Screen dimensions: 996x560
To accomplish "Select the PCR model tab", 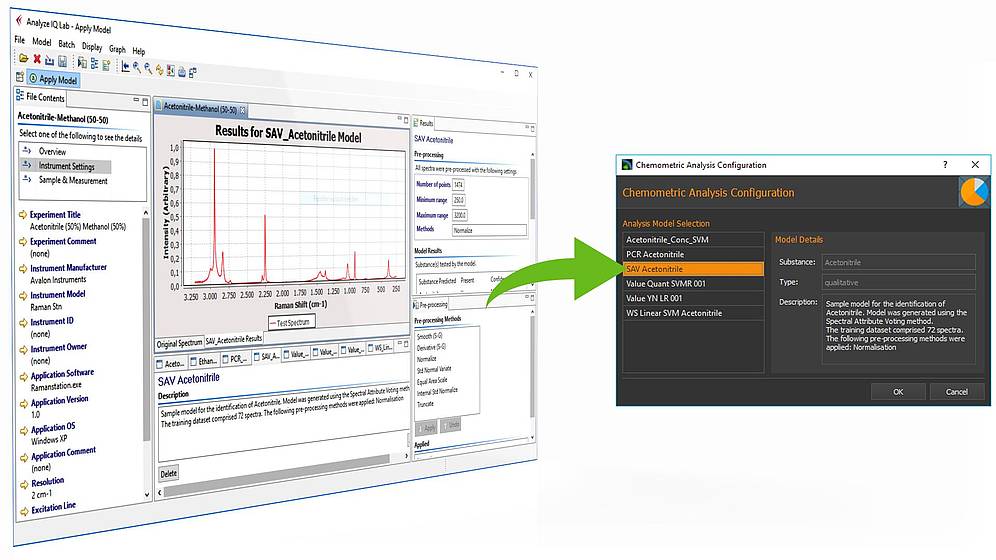I will (x=236, y=358).
